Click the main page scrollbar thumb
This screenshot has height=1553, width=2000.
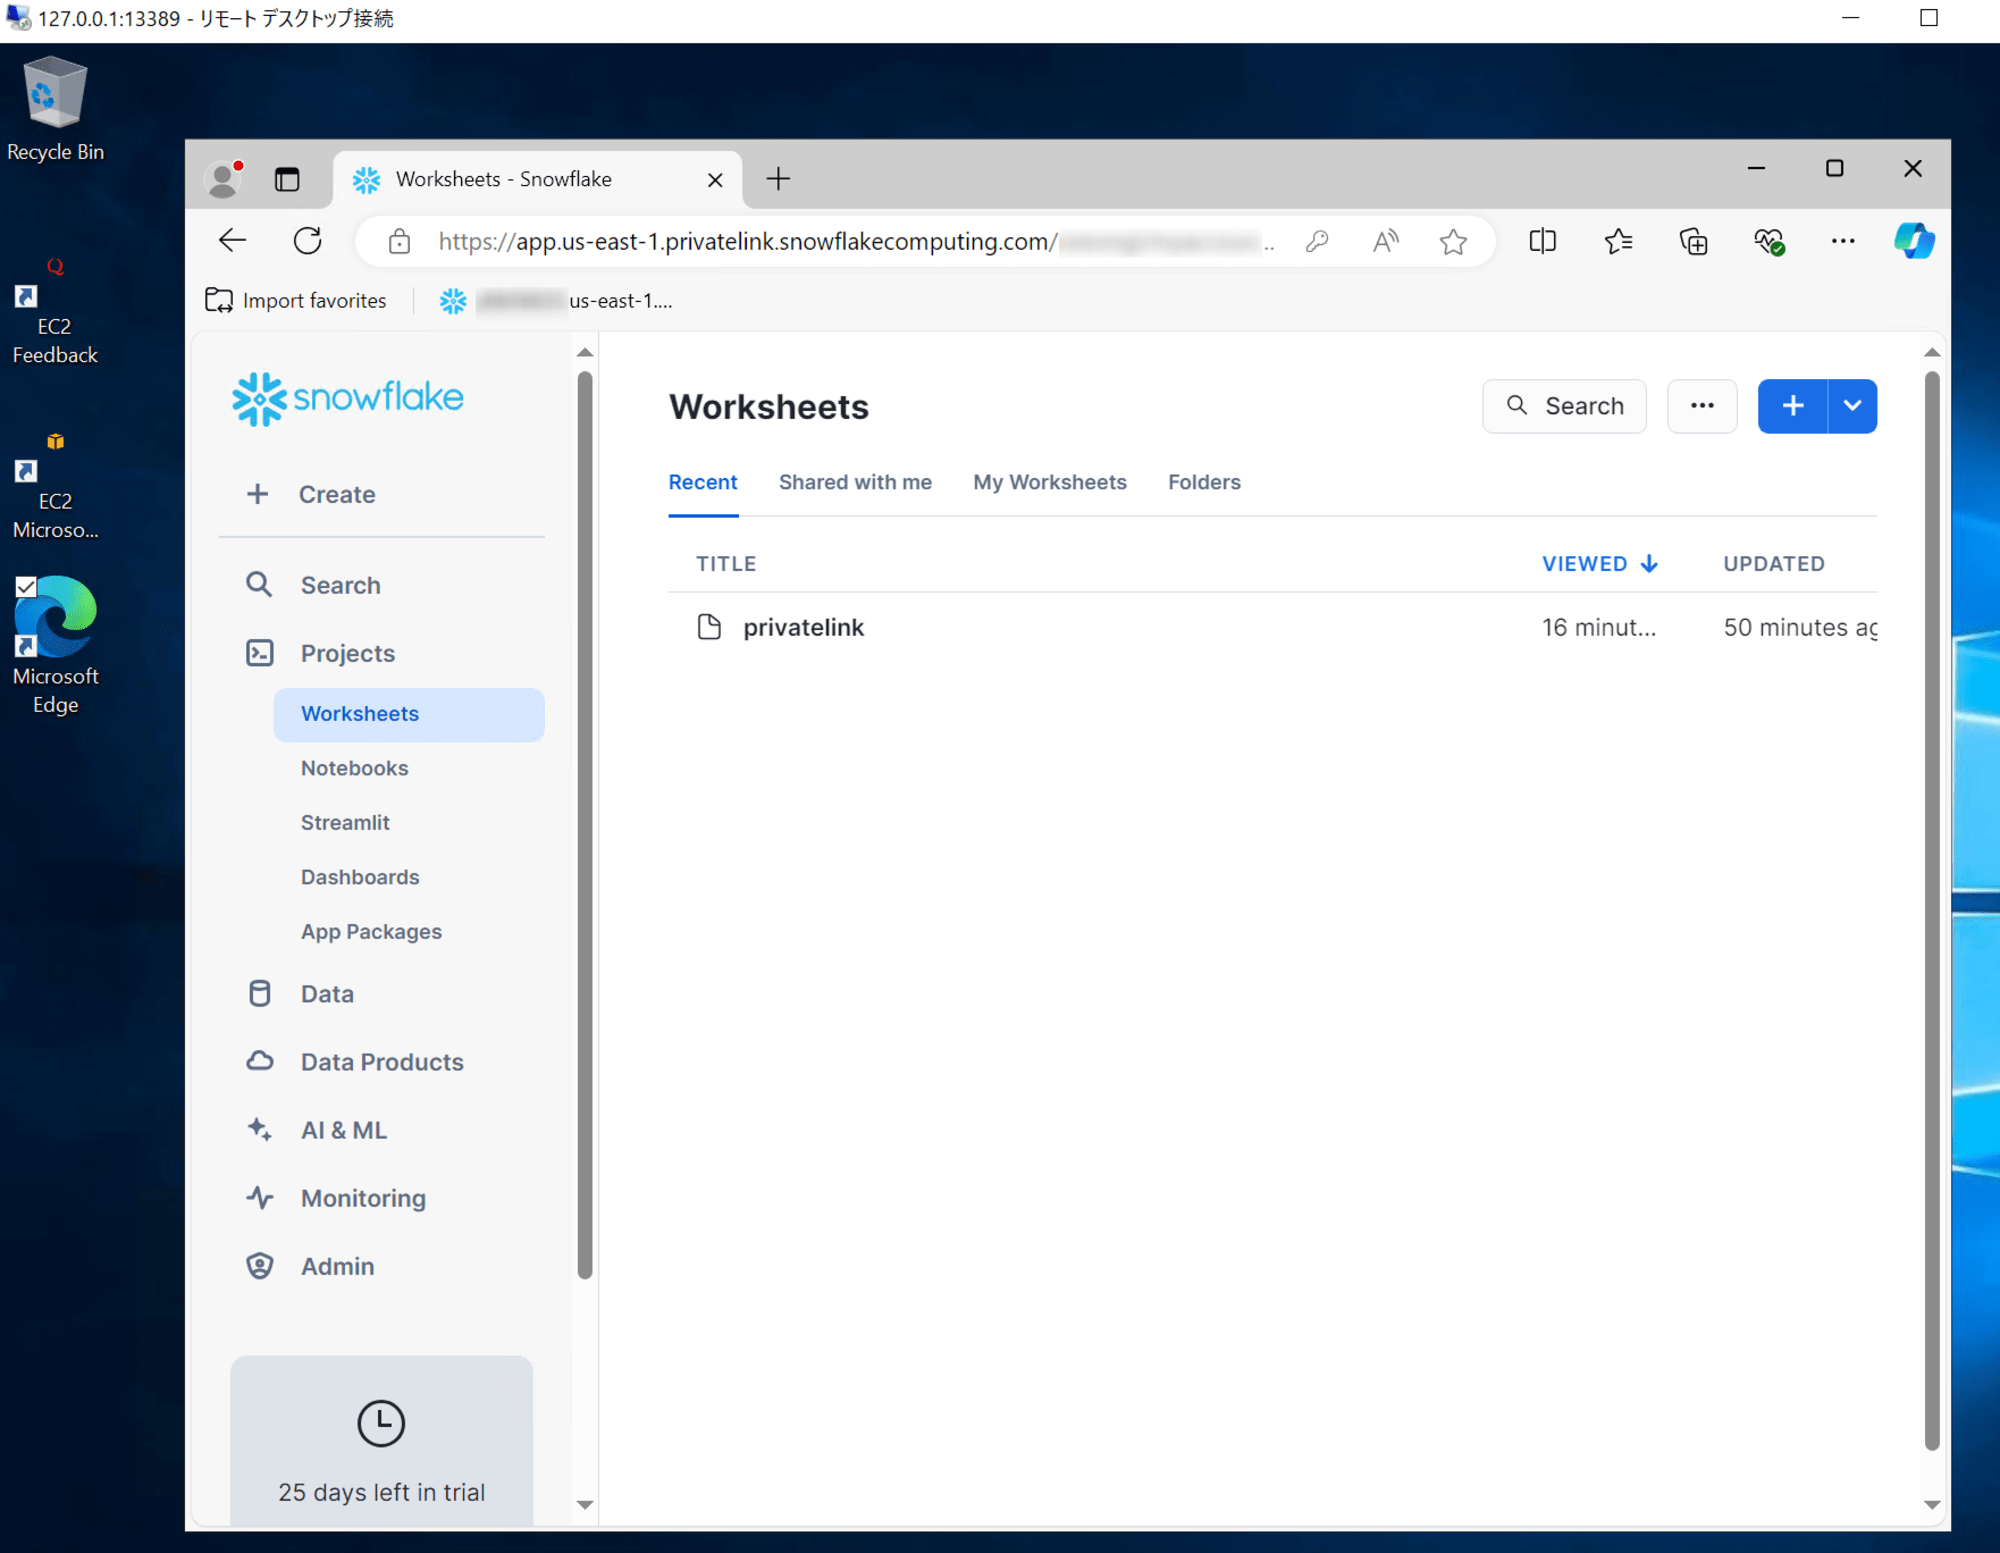[x=1932, y=910]
